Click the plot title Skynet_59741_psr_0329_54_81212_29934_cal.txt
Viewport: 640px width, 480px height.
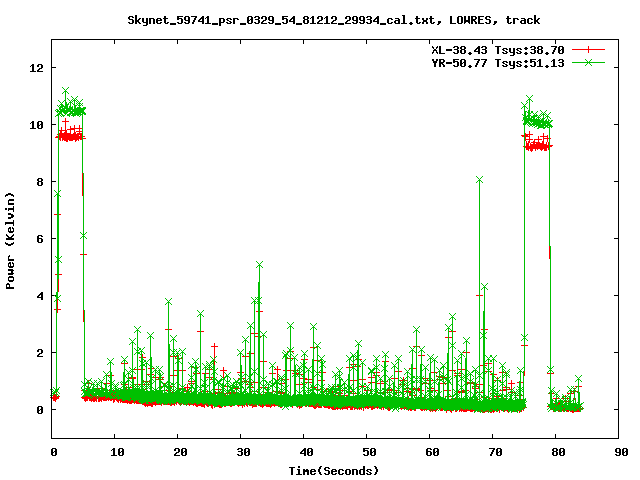(334, 20)
